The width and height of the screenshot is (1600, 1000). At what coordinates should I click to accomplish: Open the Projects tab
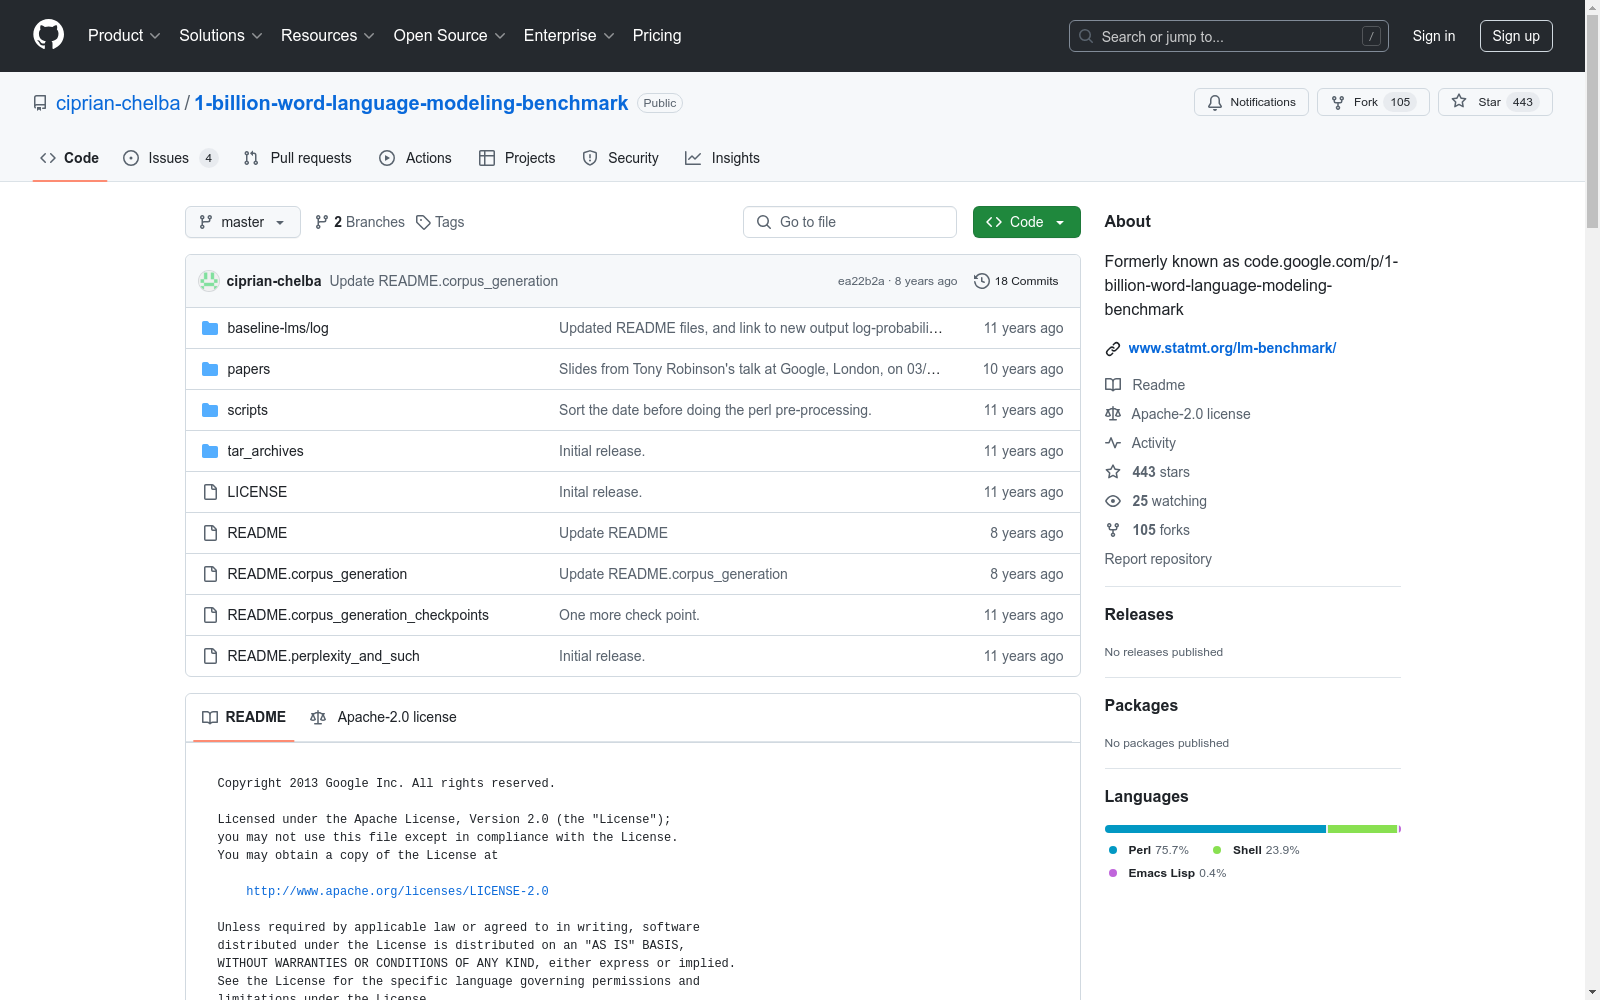517,158
